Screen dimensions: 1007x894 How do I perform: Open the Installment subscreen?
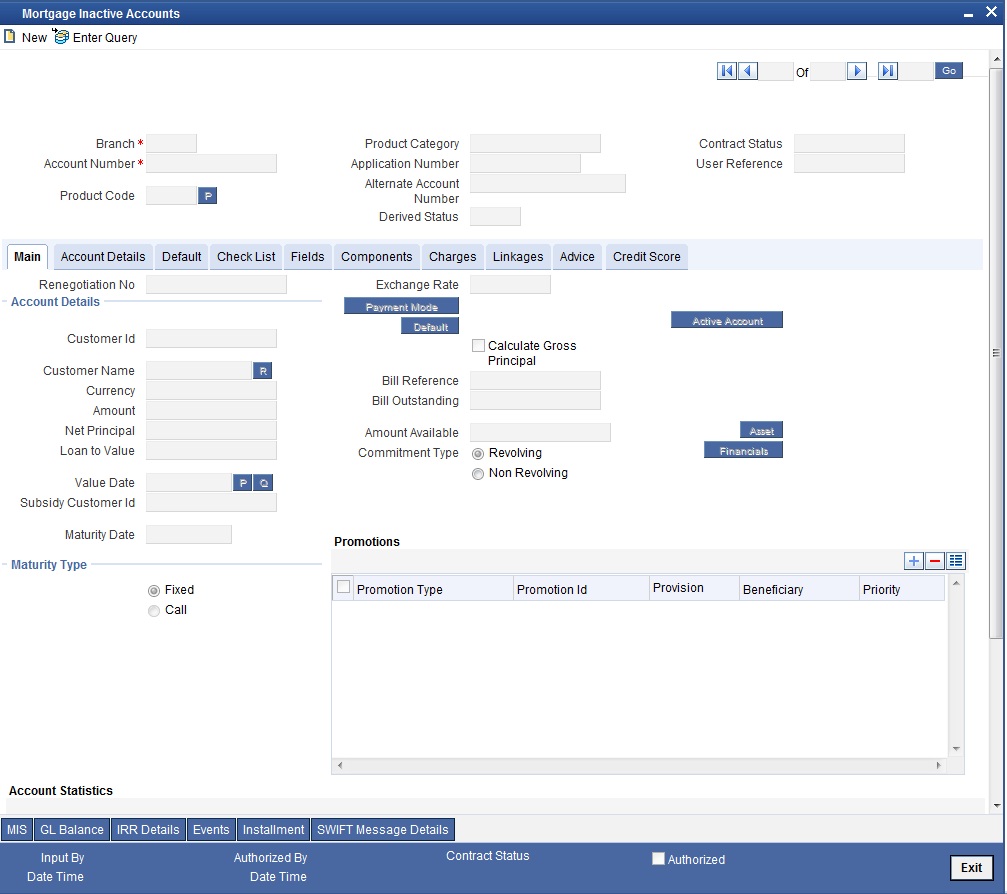[274, 830]
